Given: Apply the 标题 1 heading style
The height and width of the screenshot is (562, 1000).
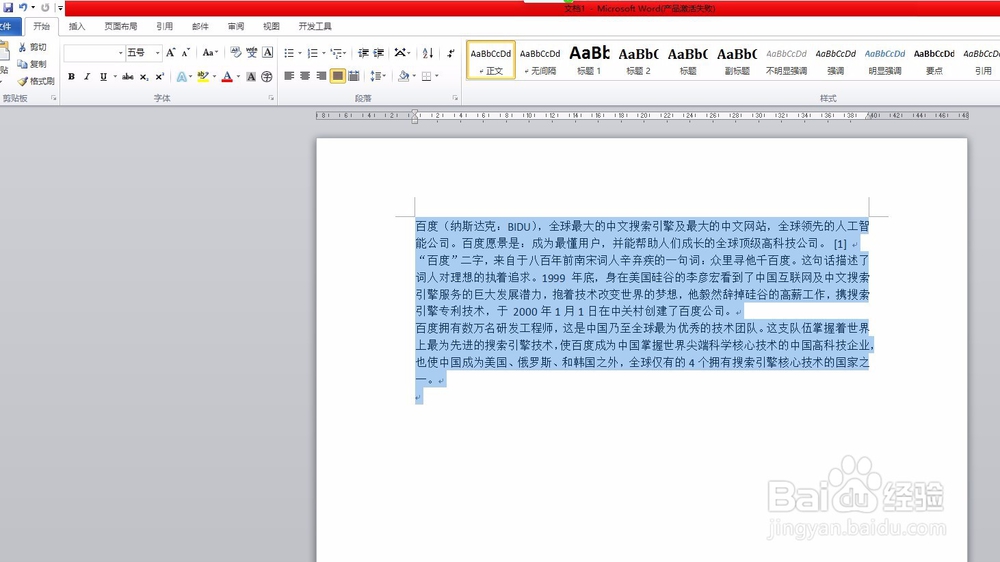Looking at the screenshot, I should point(589,61).
